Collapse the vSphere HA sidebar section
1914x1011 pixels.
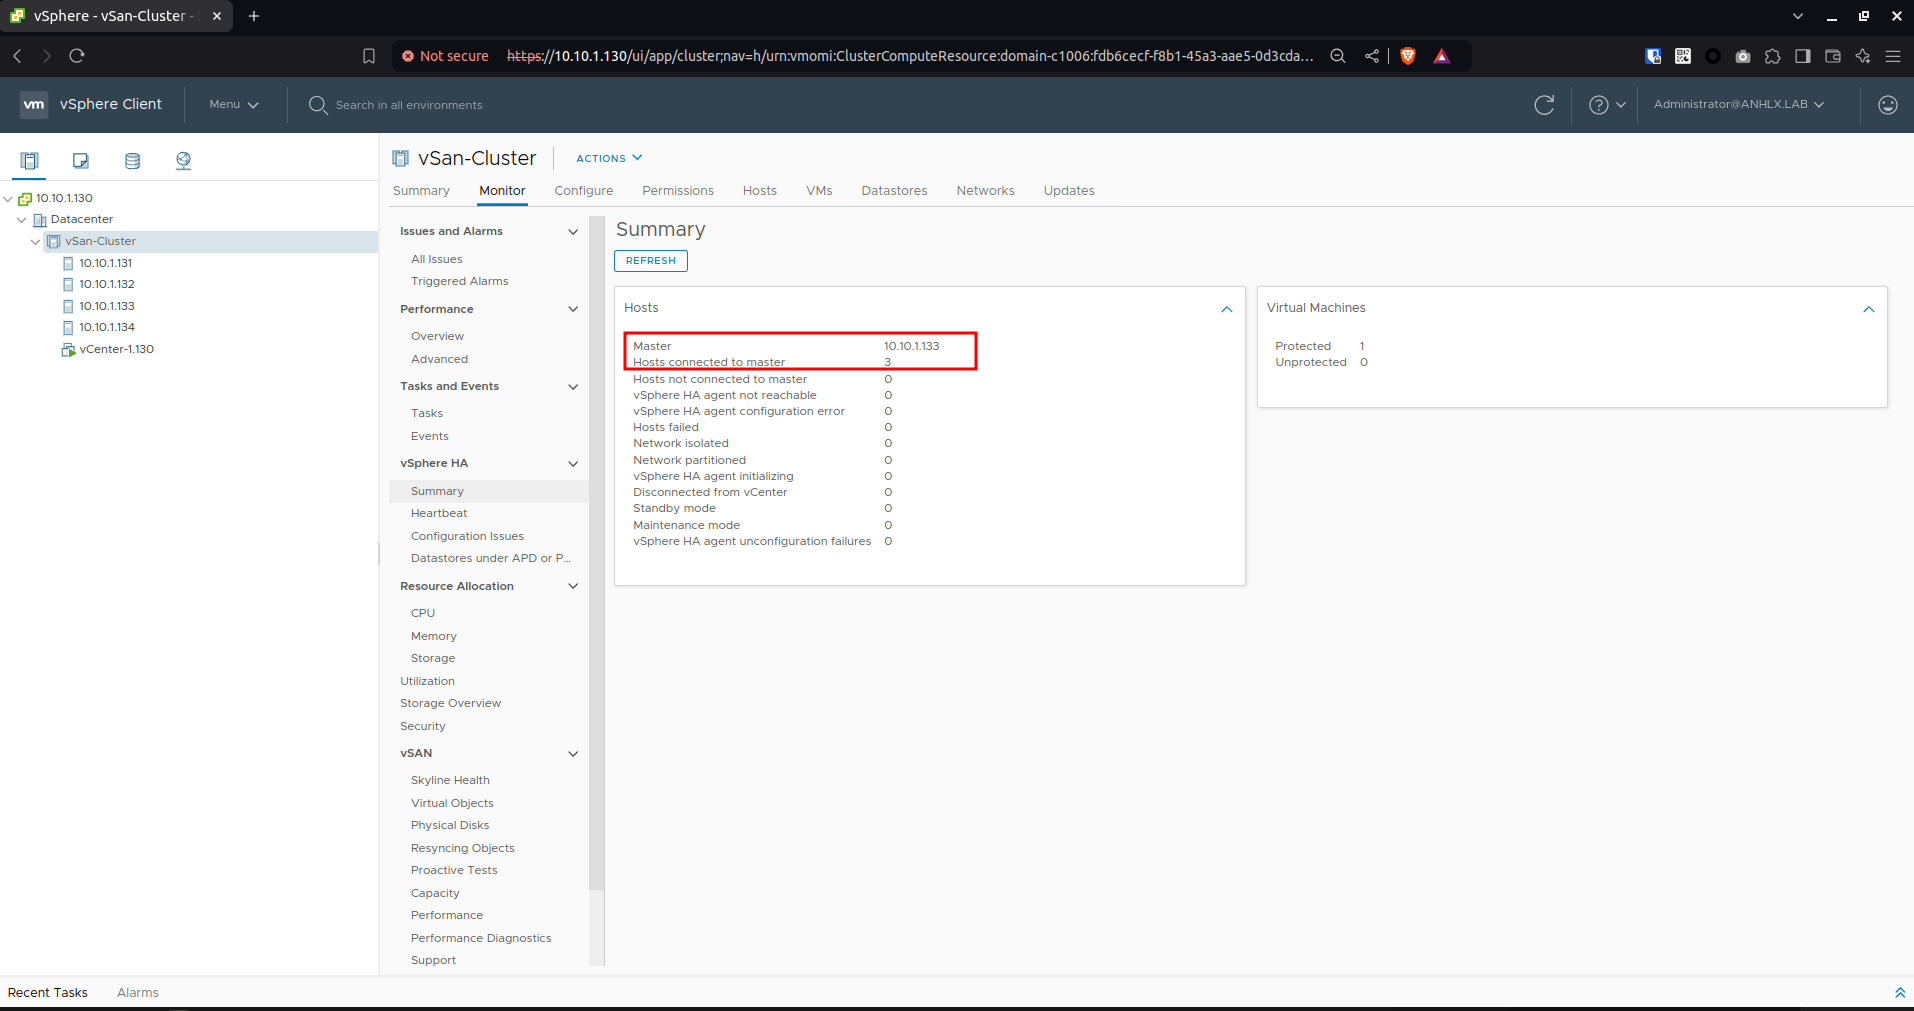click(573, 464)
